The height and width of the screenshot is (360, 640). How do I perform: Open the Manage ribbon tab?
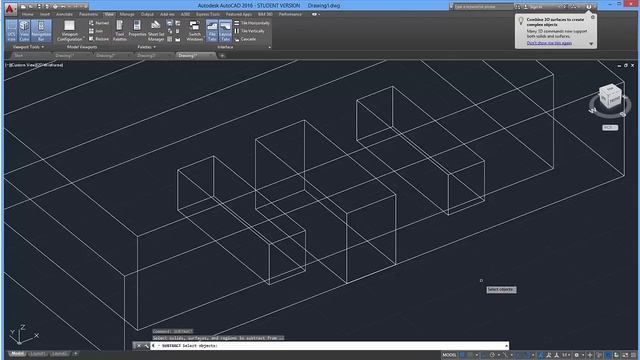pos(127,14)
